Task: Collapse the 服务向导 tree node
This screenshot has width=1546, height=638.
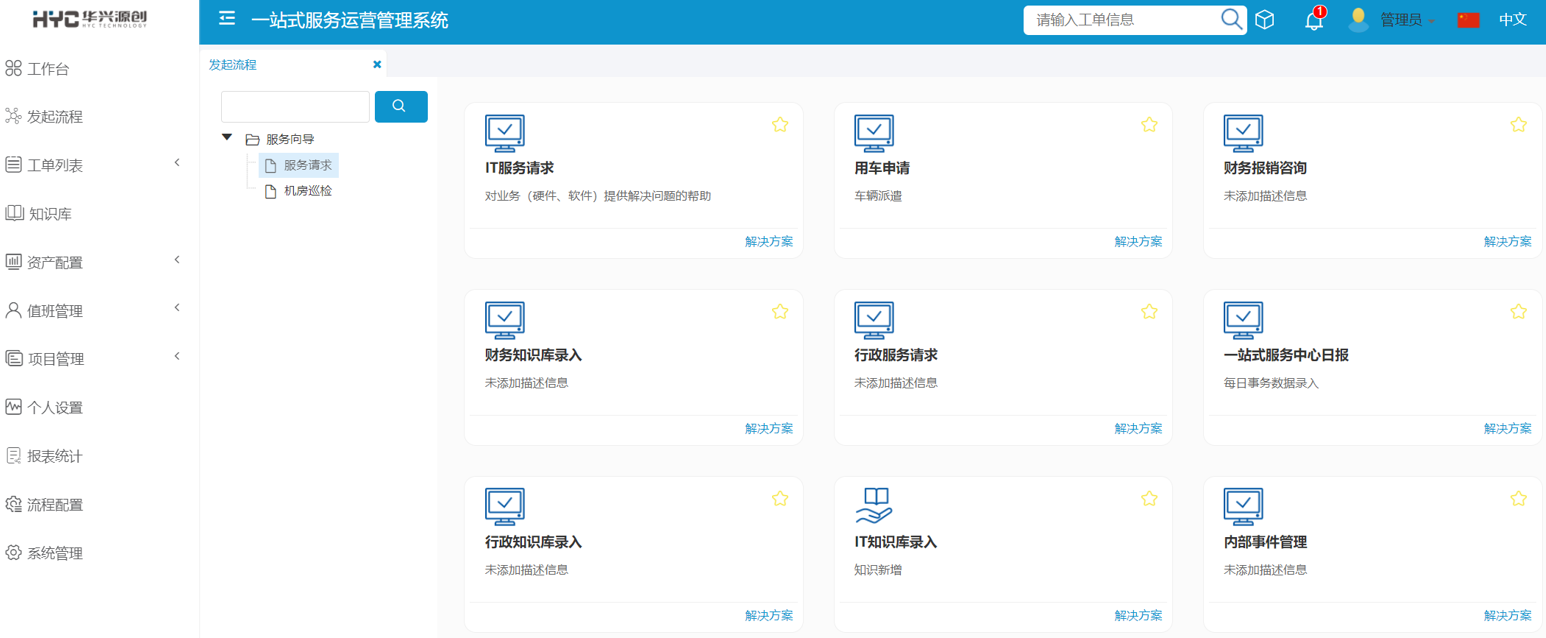Action: pos(227,138)
